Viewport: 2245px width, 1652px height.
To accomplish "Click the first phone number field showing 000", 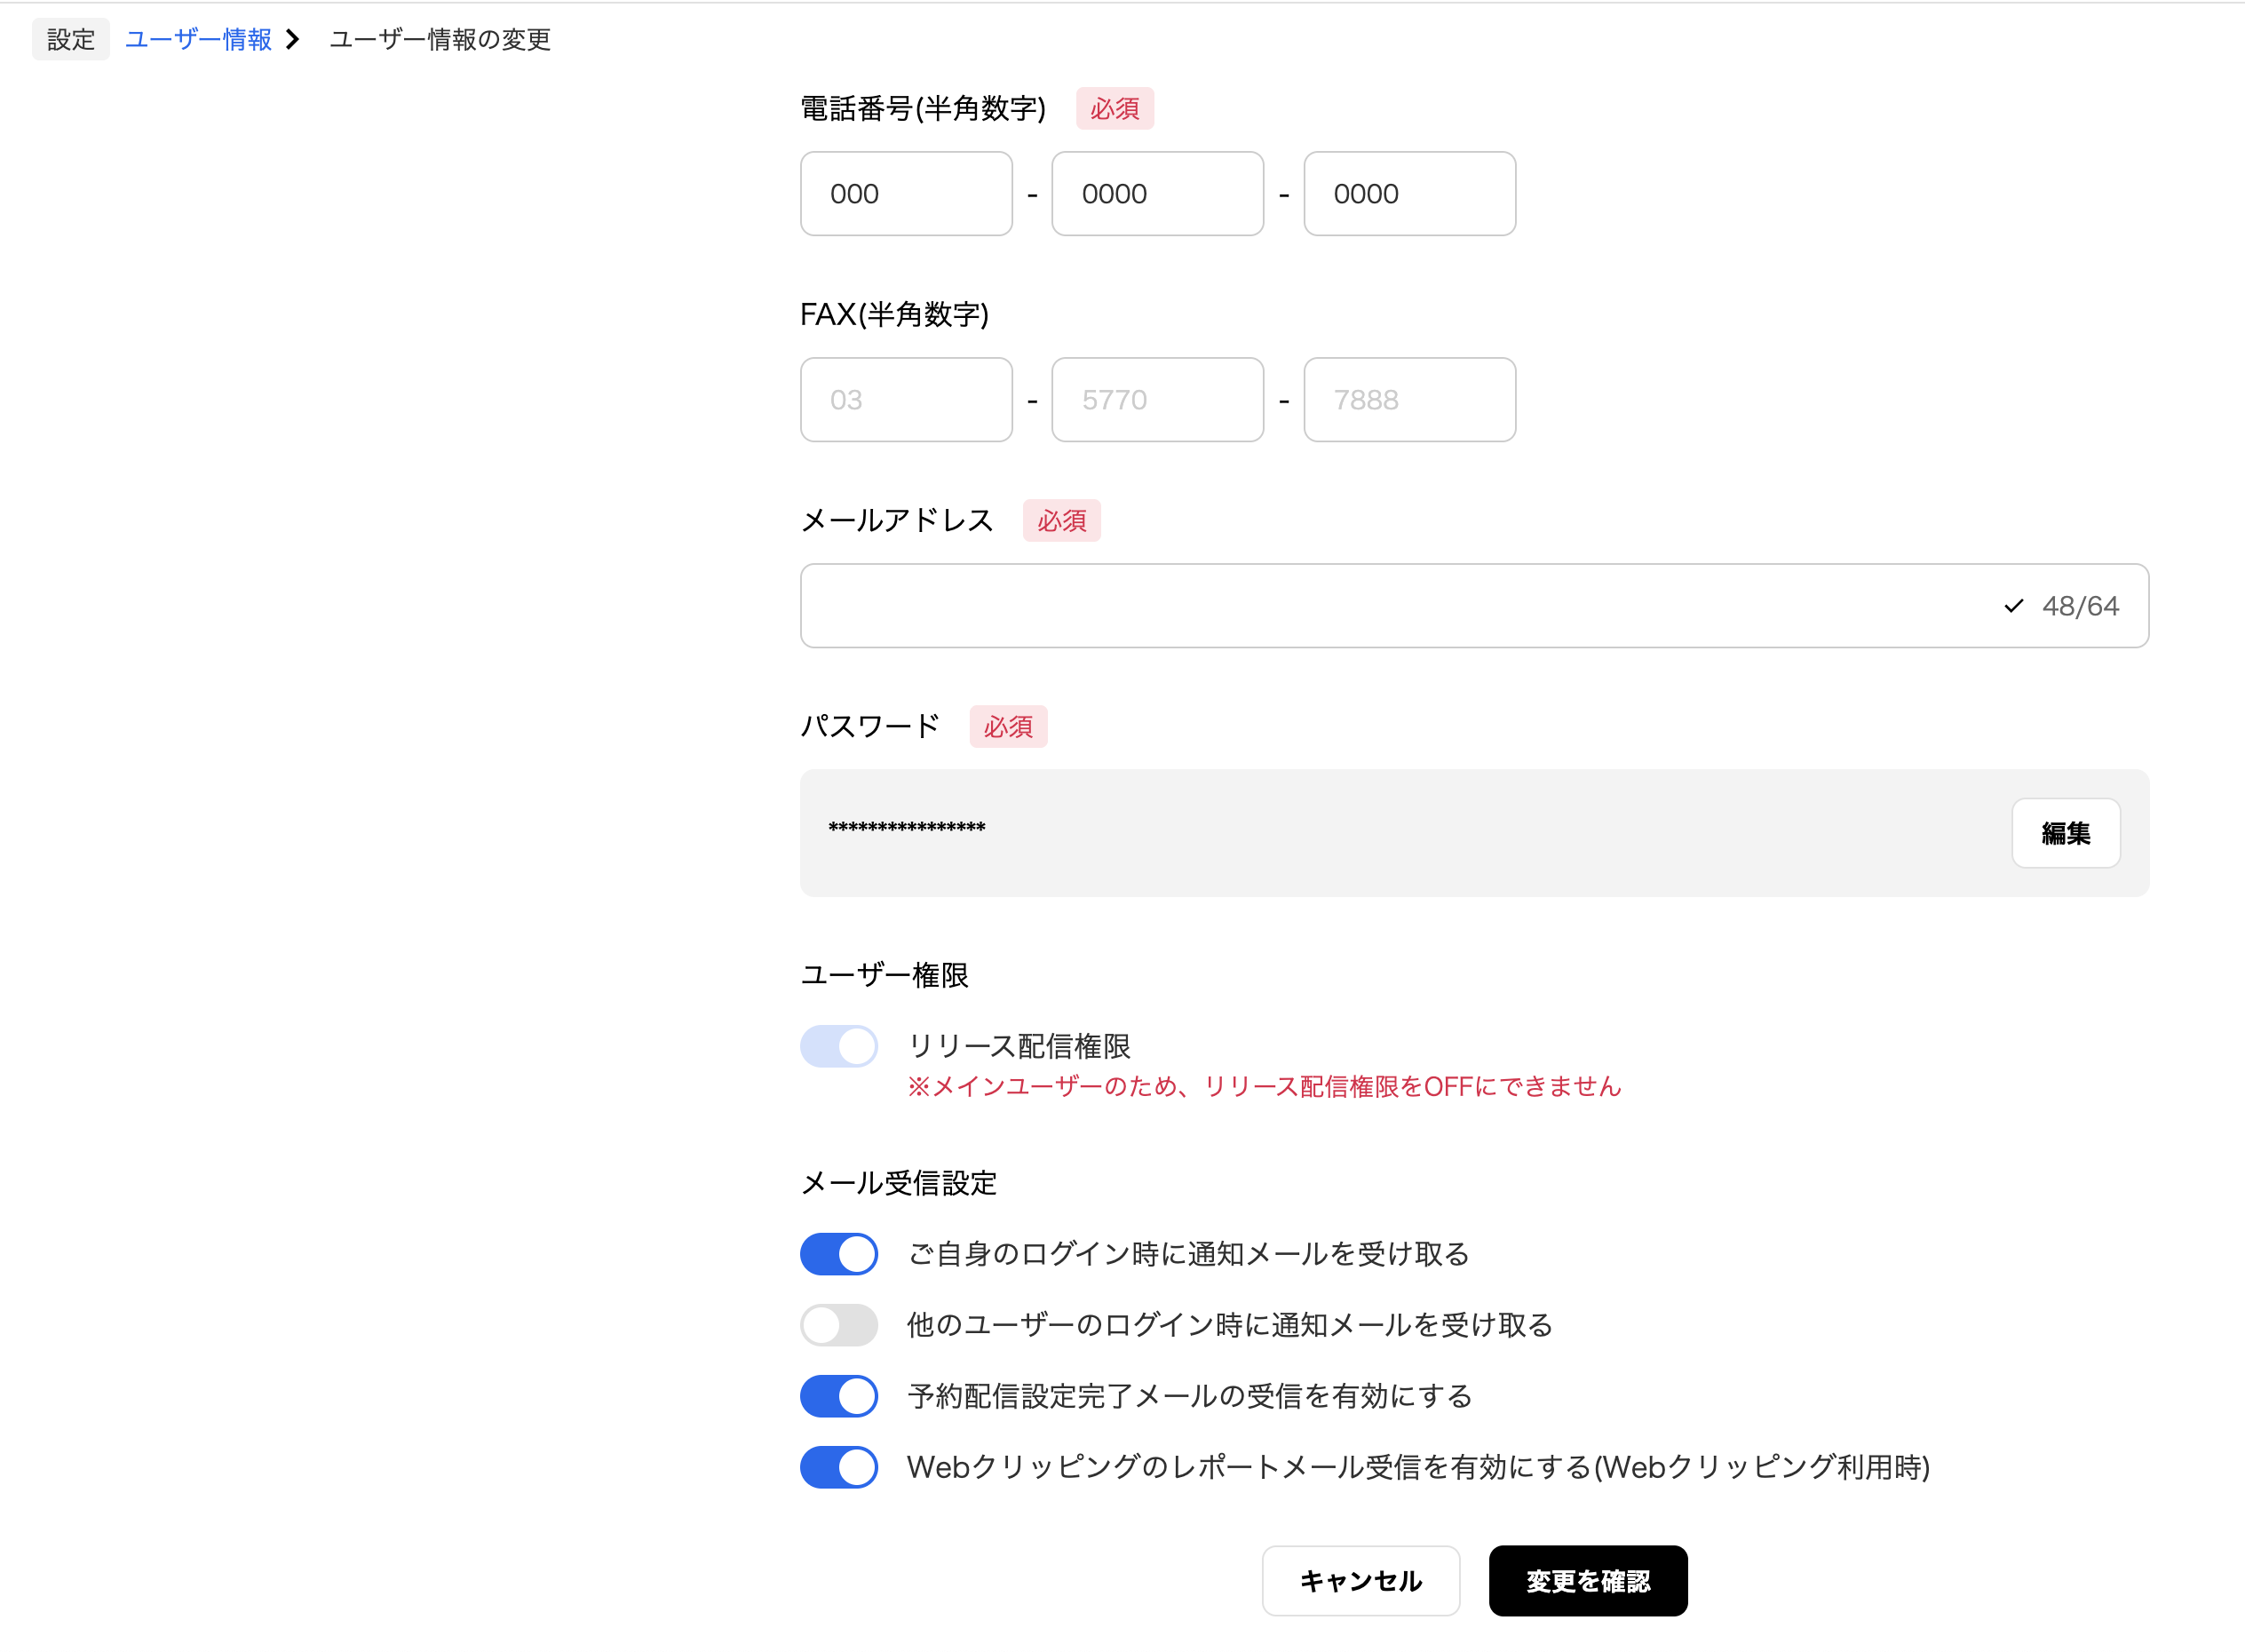I will tap(906, 193).
